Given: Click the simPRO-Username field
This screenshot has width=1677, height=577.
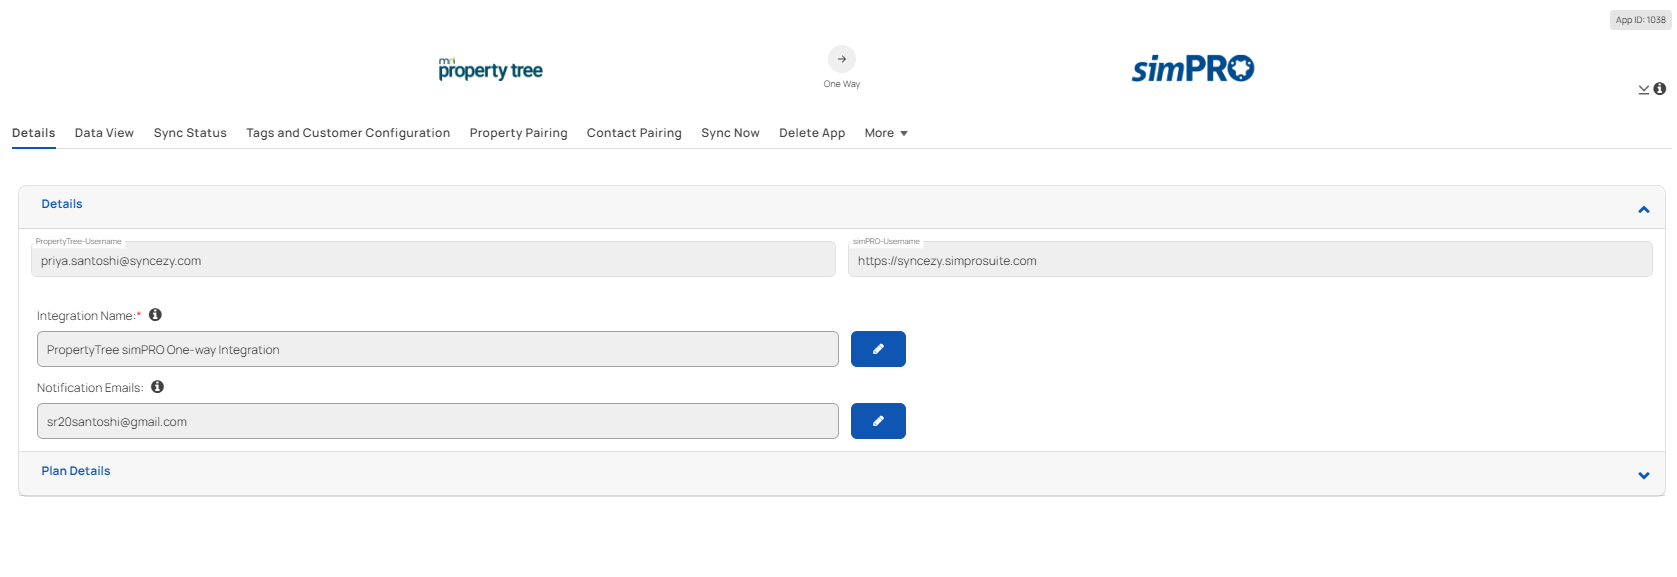Looking at the screenshot, I should click(1250, 260).
